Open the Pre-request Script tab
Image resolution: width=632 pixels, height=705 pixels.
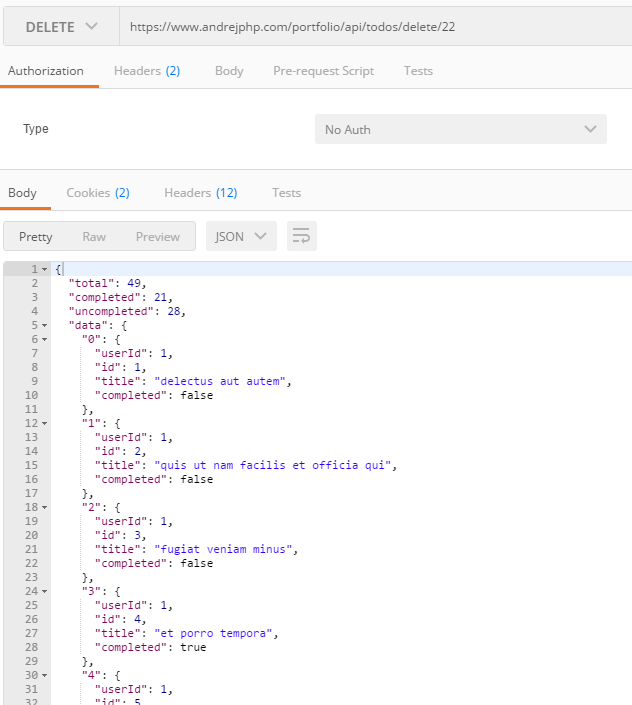(x=324, y=71)
